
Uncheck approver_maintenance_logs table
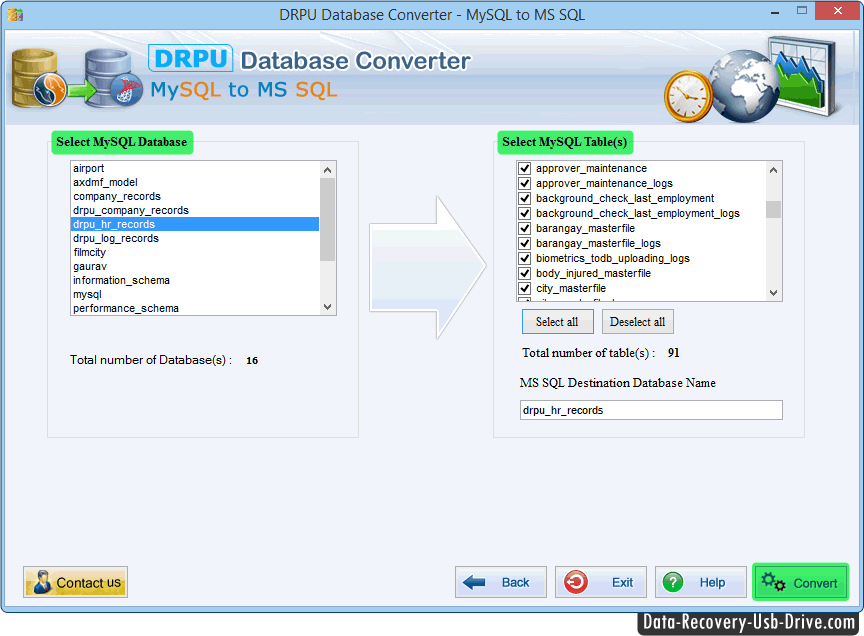(x=525, y=183)
